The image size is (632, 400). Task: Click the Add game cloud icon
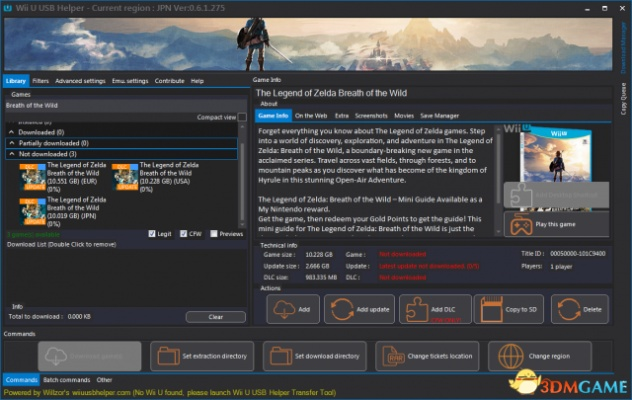284,309
